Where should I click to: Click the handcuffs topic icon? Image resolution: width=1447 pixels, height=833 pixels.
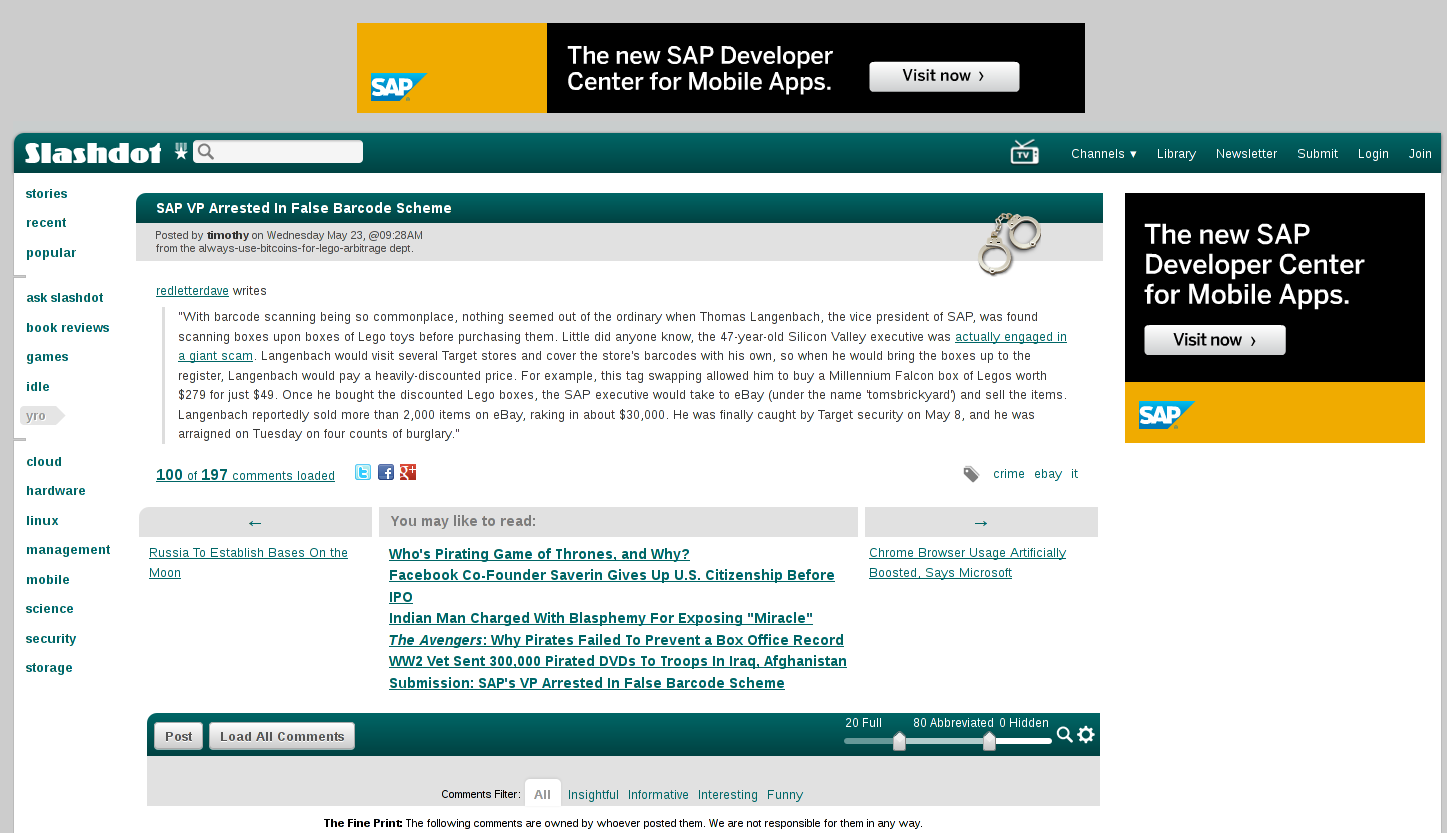click(x=1009, y=243)
